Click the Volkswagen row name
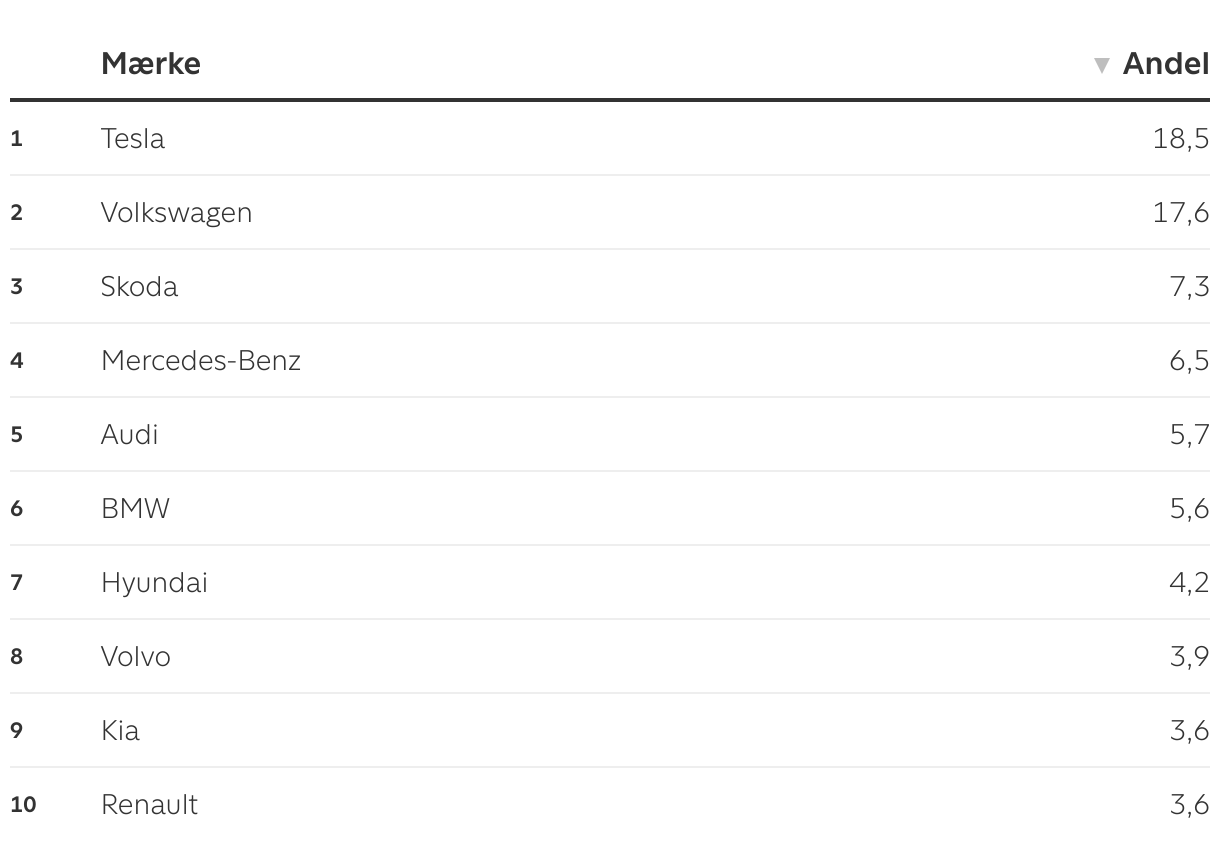 176,213
